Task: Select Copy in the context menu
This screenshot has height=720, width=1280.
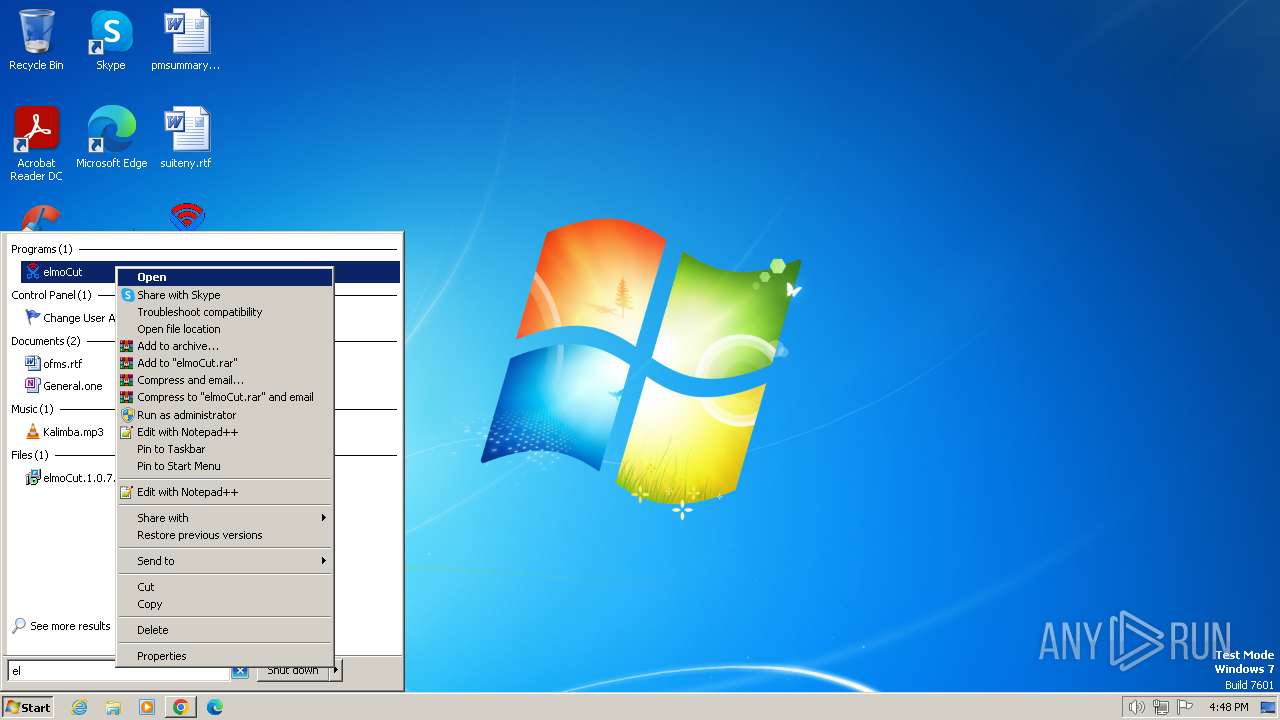Action: 225,604
